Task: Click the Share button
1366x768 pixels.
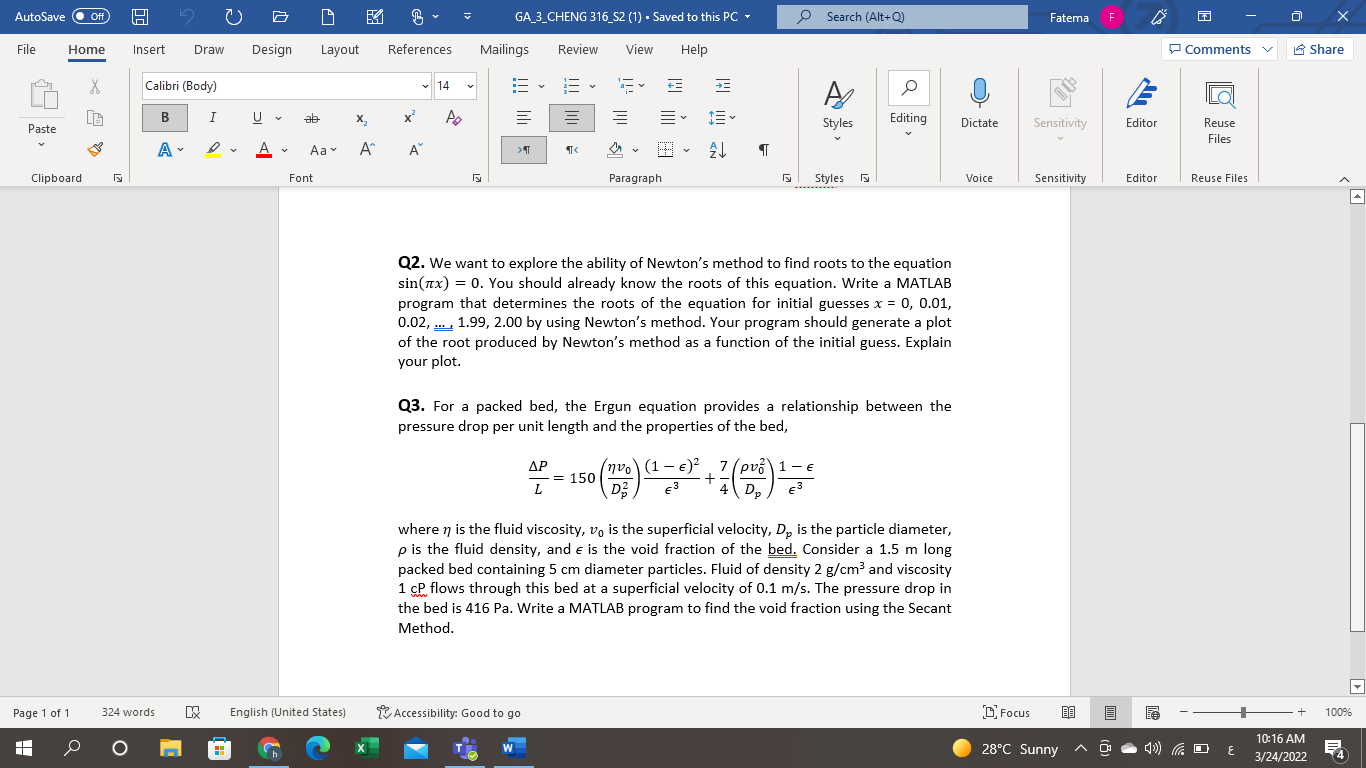Action: [x=1318, y=49]
